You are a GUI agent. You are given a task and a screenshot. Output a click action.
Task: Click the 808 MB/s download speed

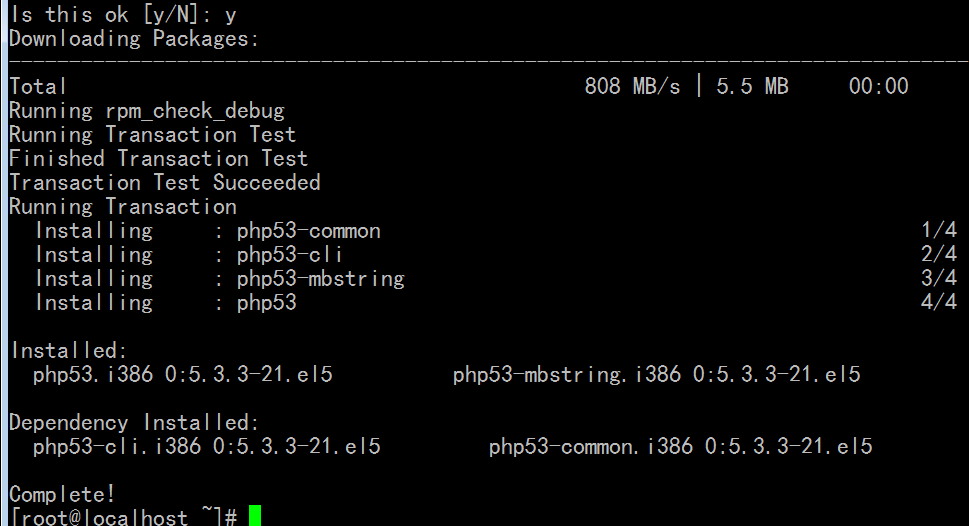pyautogui.click(x=632, y=87)
